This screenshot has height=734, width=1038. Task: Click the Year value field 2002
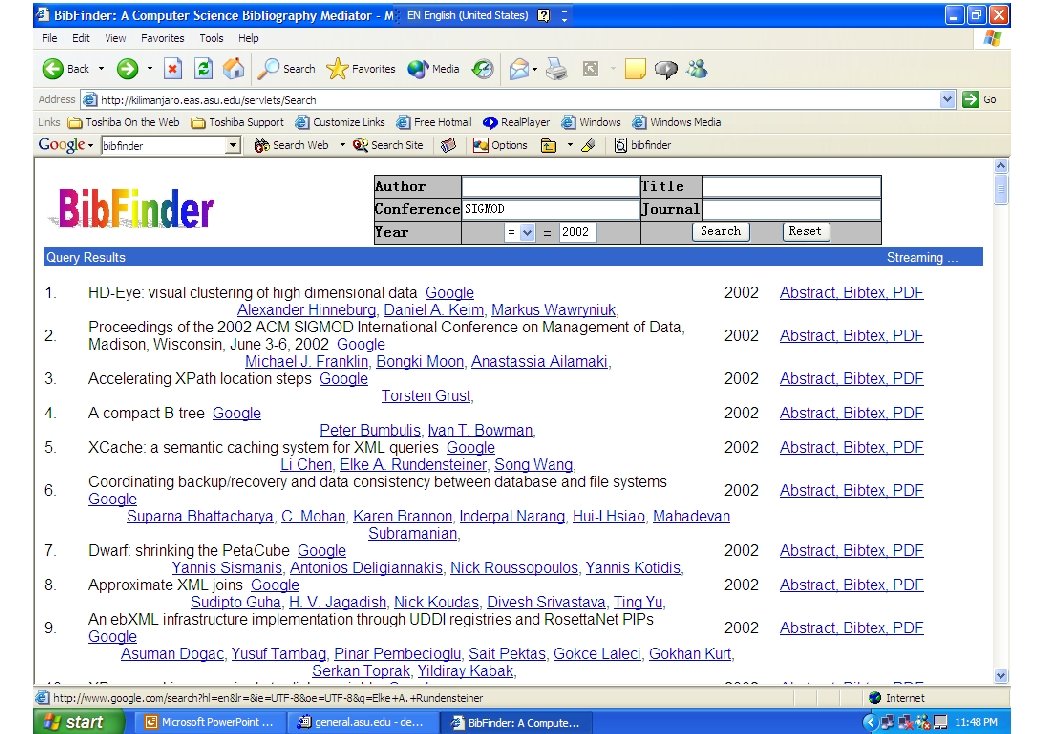pyautogui.click(x=577, y=232)
